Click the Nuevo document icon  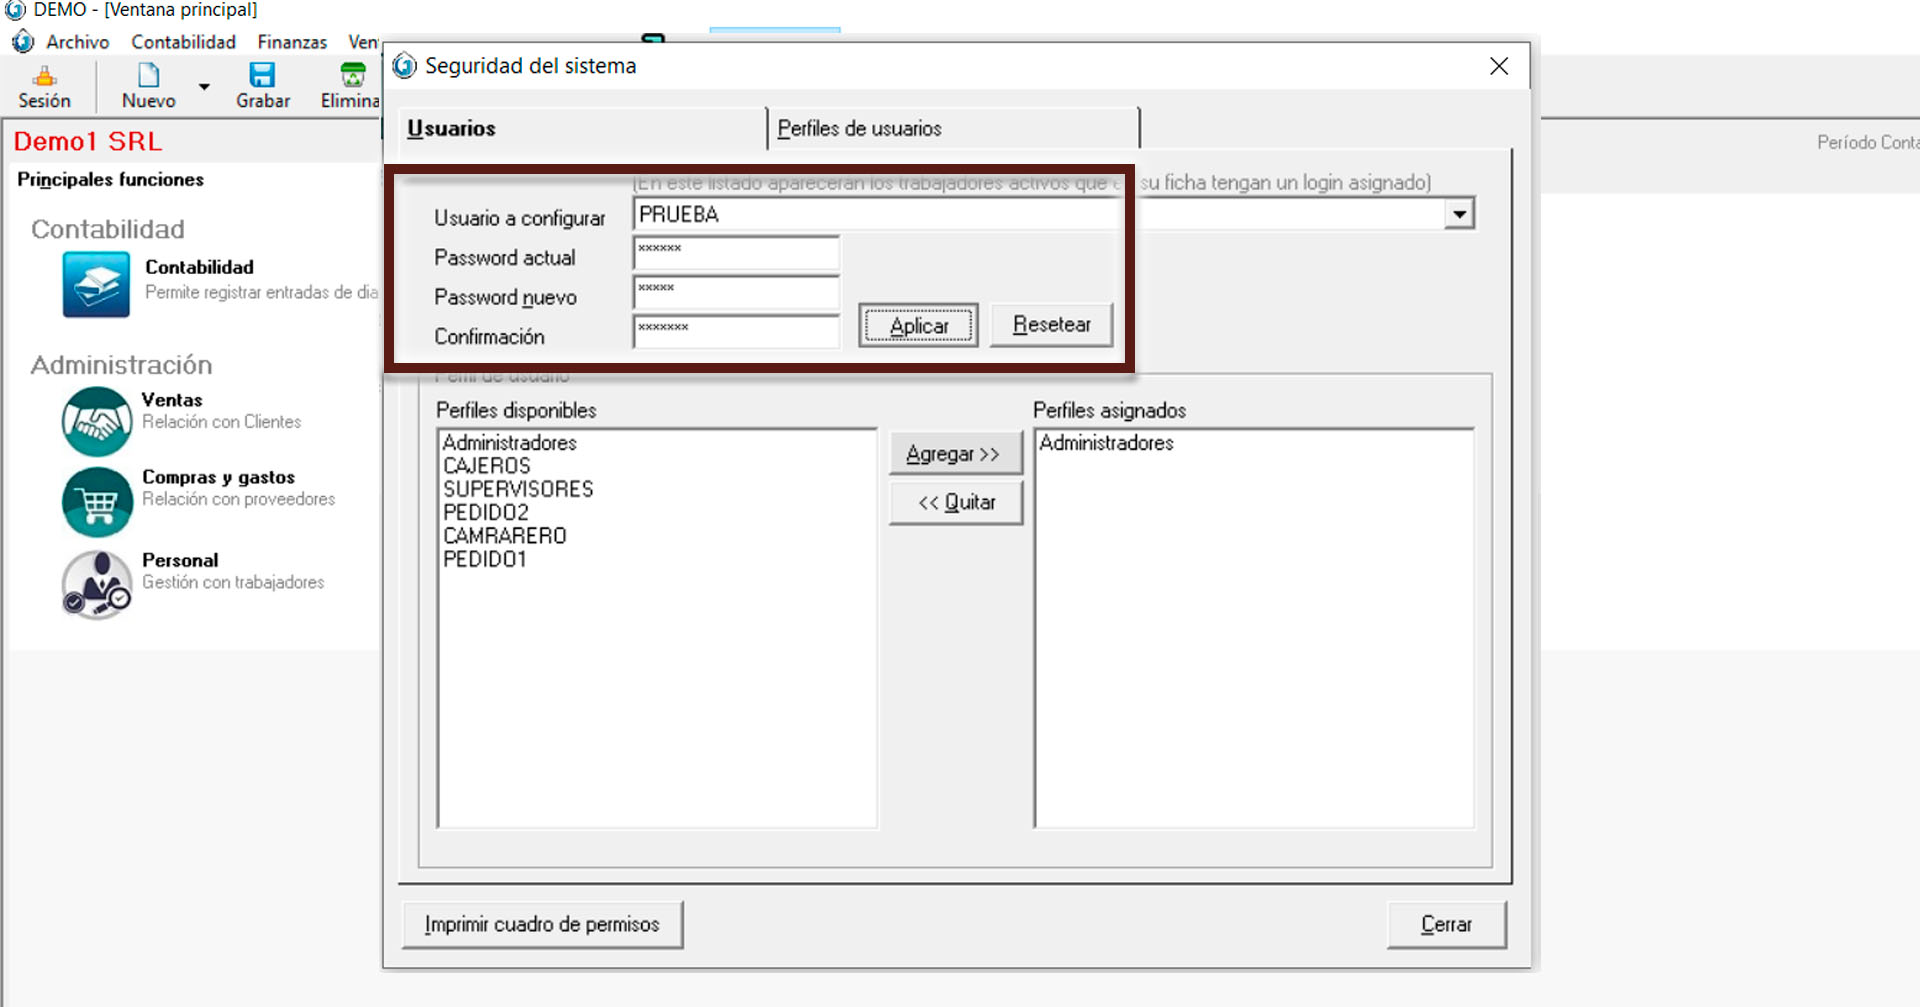148,76
